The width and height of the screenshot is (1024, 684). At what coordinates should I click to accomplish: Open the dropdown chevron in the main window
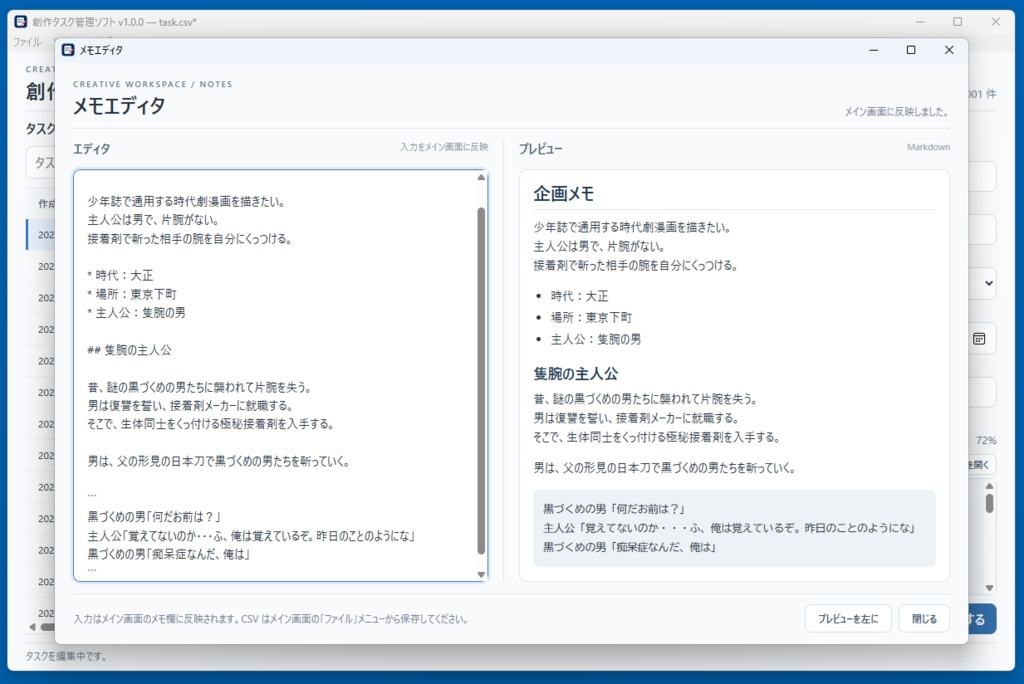click(x=989, y=283)
